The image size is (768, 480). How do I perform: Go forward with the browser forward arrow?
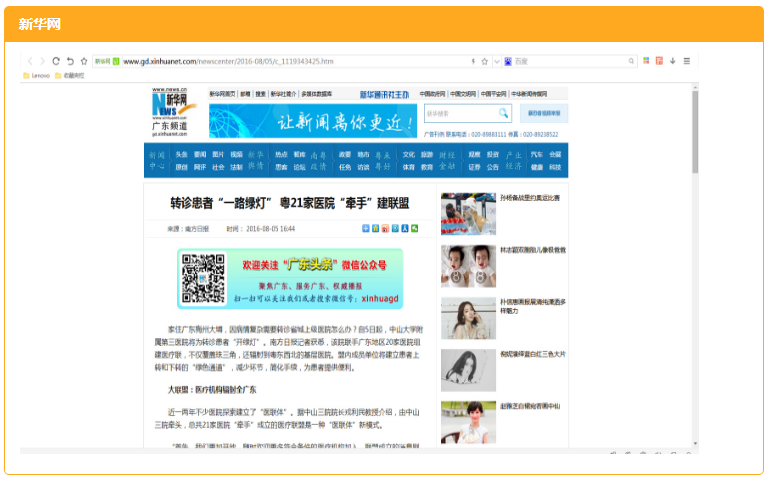click(x=43, y=61)
